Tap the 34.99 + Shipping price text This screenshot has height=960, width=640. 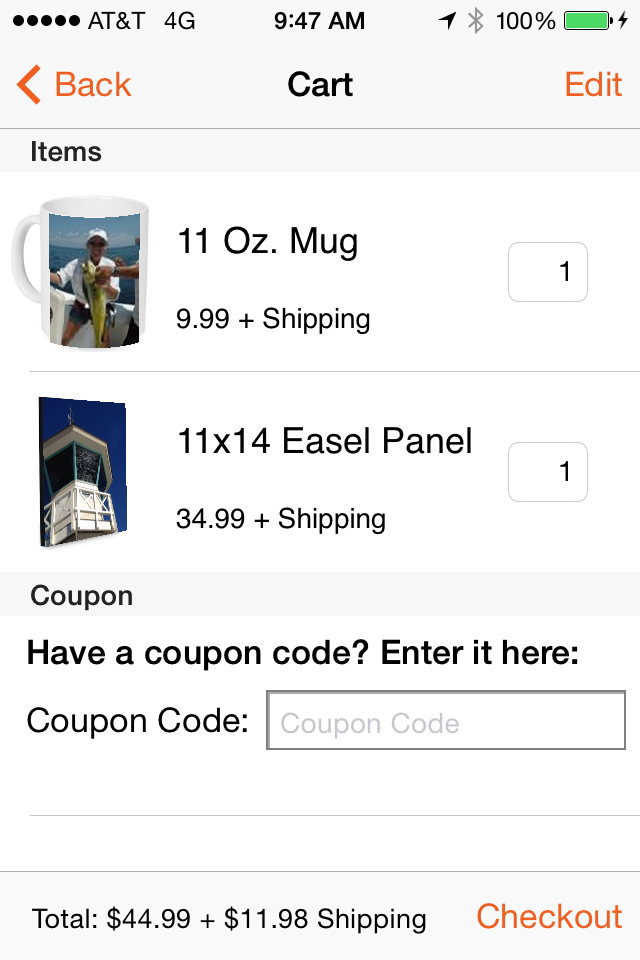pos(281,519)
